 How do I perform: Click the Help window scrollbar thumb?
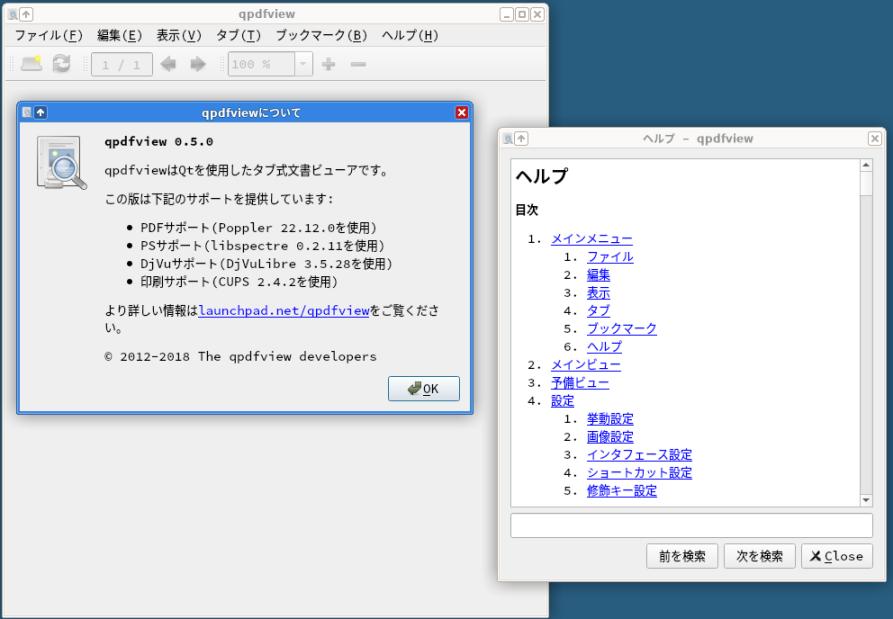(x=866, y=183)
